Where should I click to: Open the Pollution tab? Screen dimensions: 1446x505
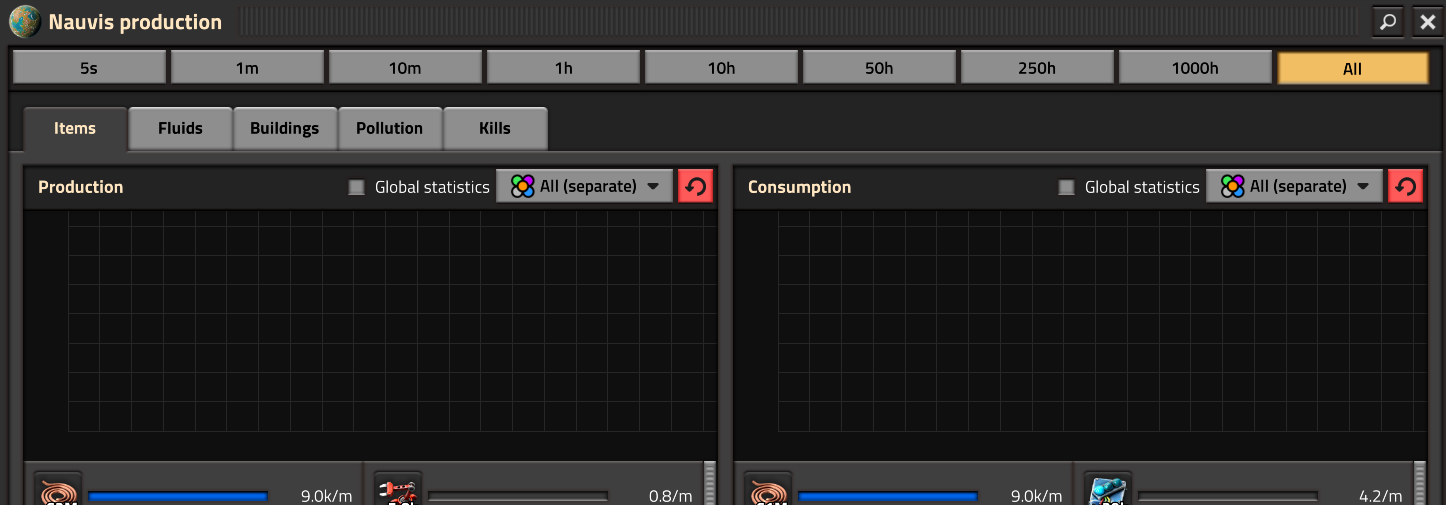[x=389, y=128]
